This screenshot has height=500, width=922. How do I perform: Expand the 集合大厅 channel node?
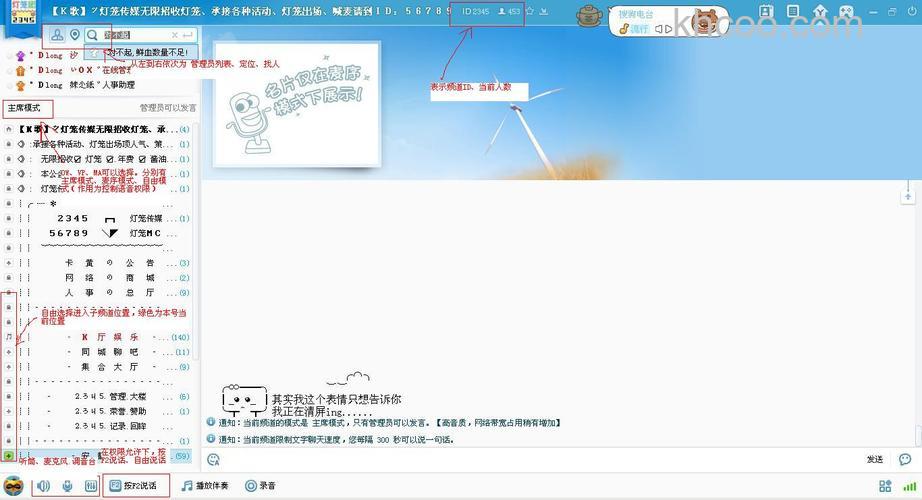click(9, 367)
